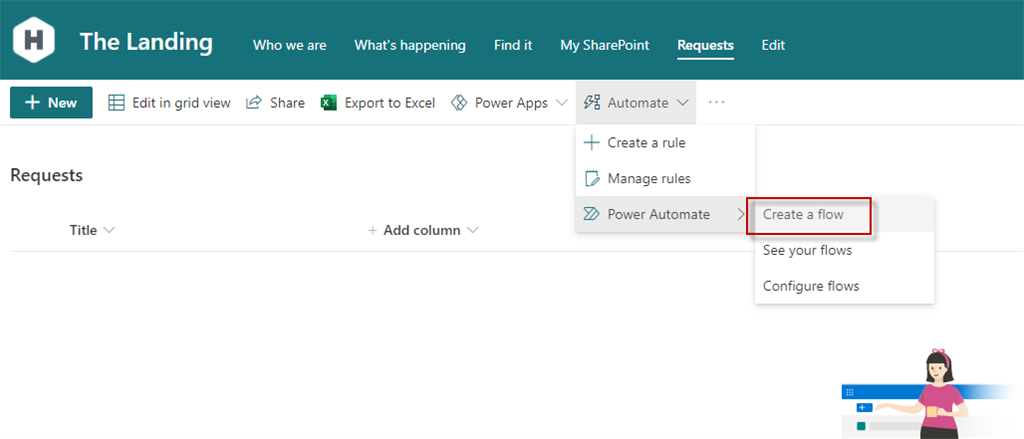Open the My SharePoint navigation link
The height and width of the screenshot is (439, 1024).
[605, 45]
